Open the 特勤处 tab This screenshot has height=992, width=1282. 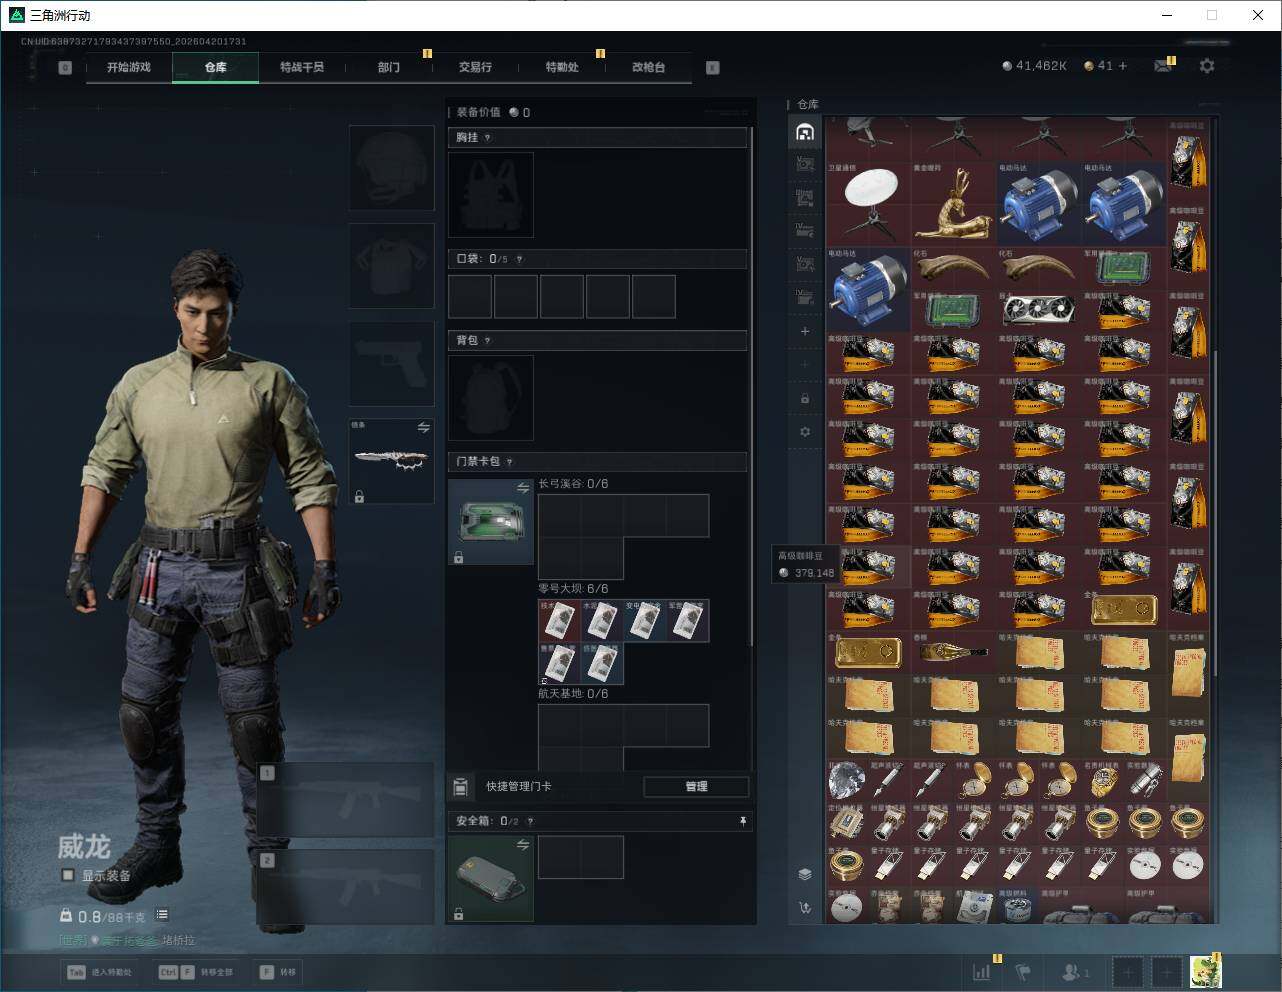click(562, 67)
